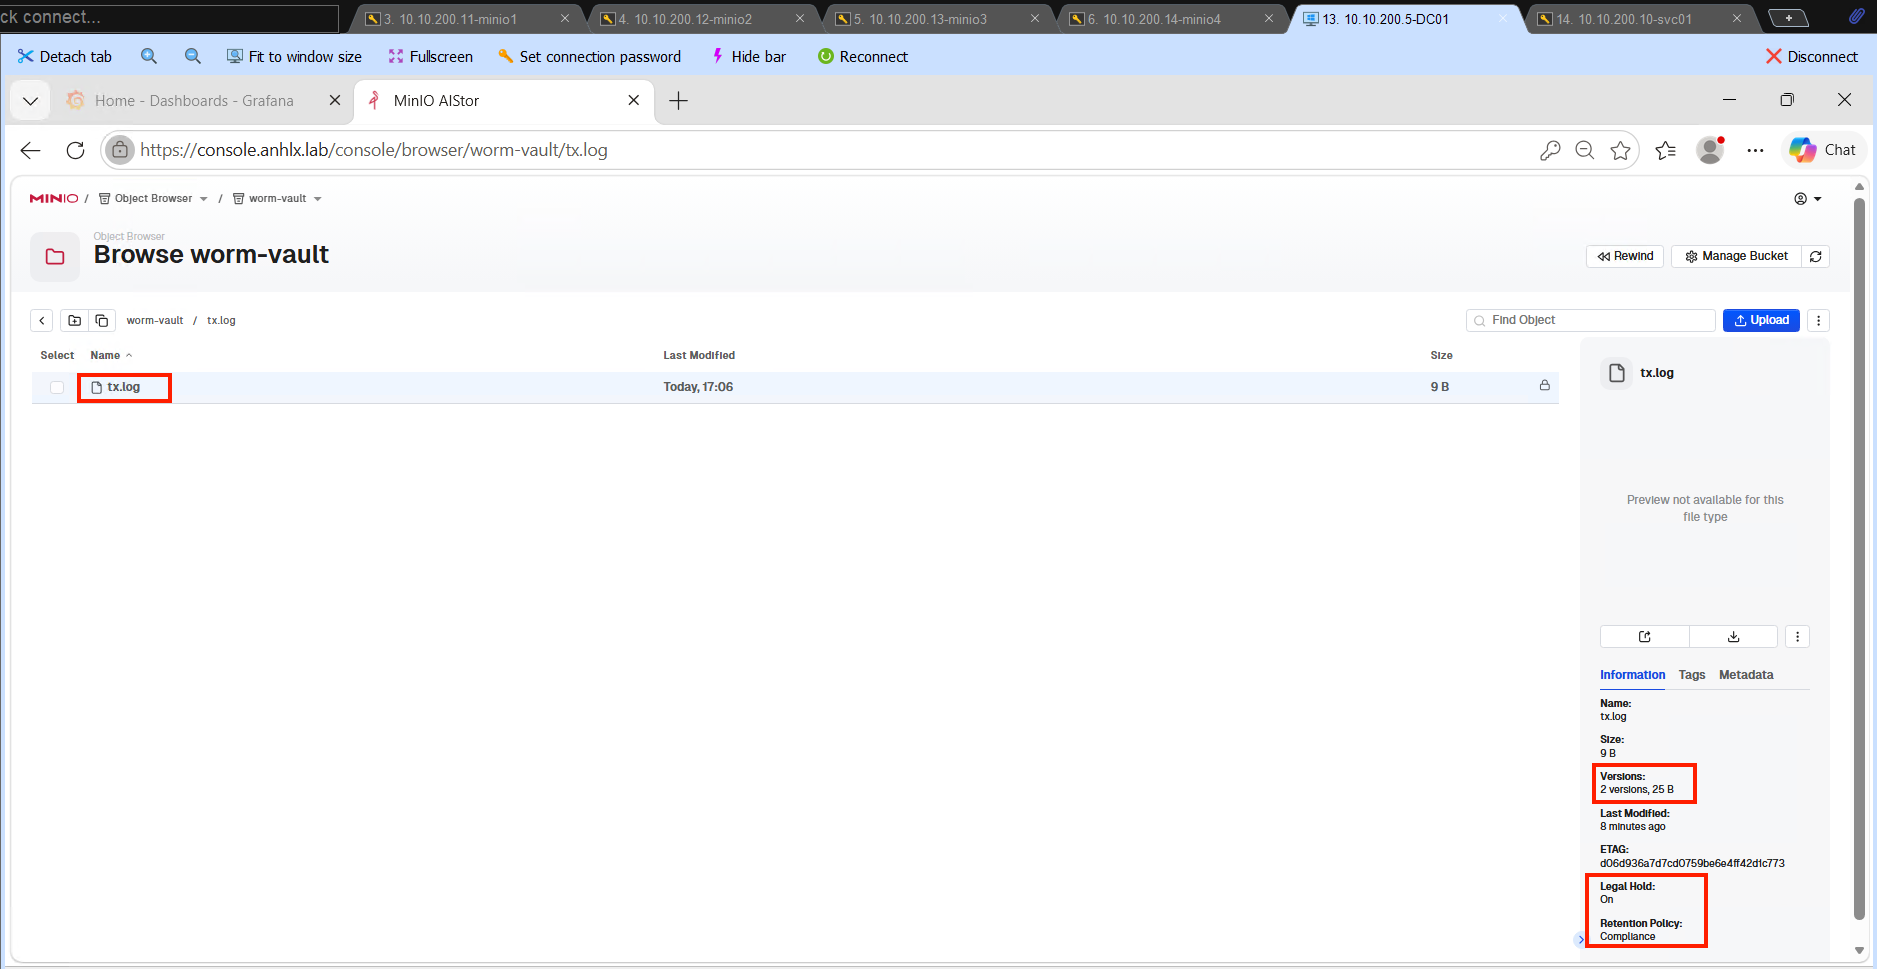Add this page to favorites star
This screenshot has height=969, width=1877.
(1621, 150)
